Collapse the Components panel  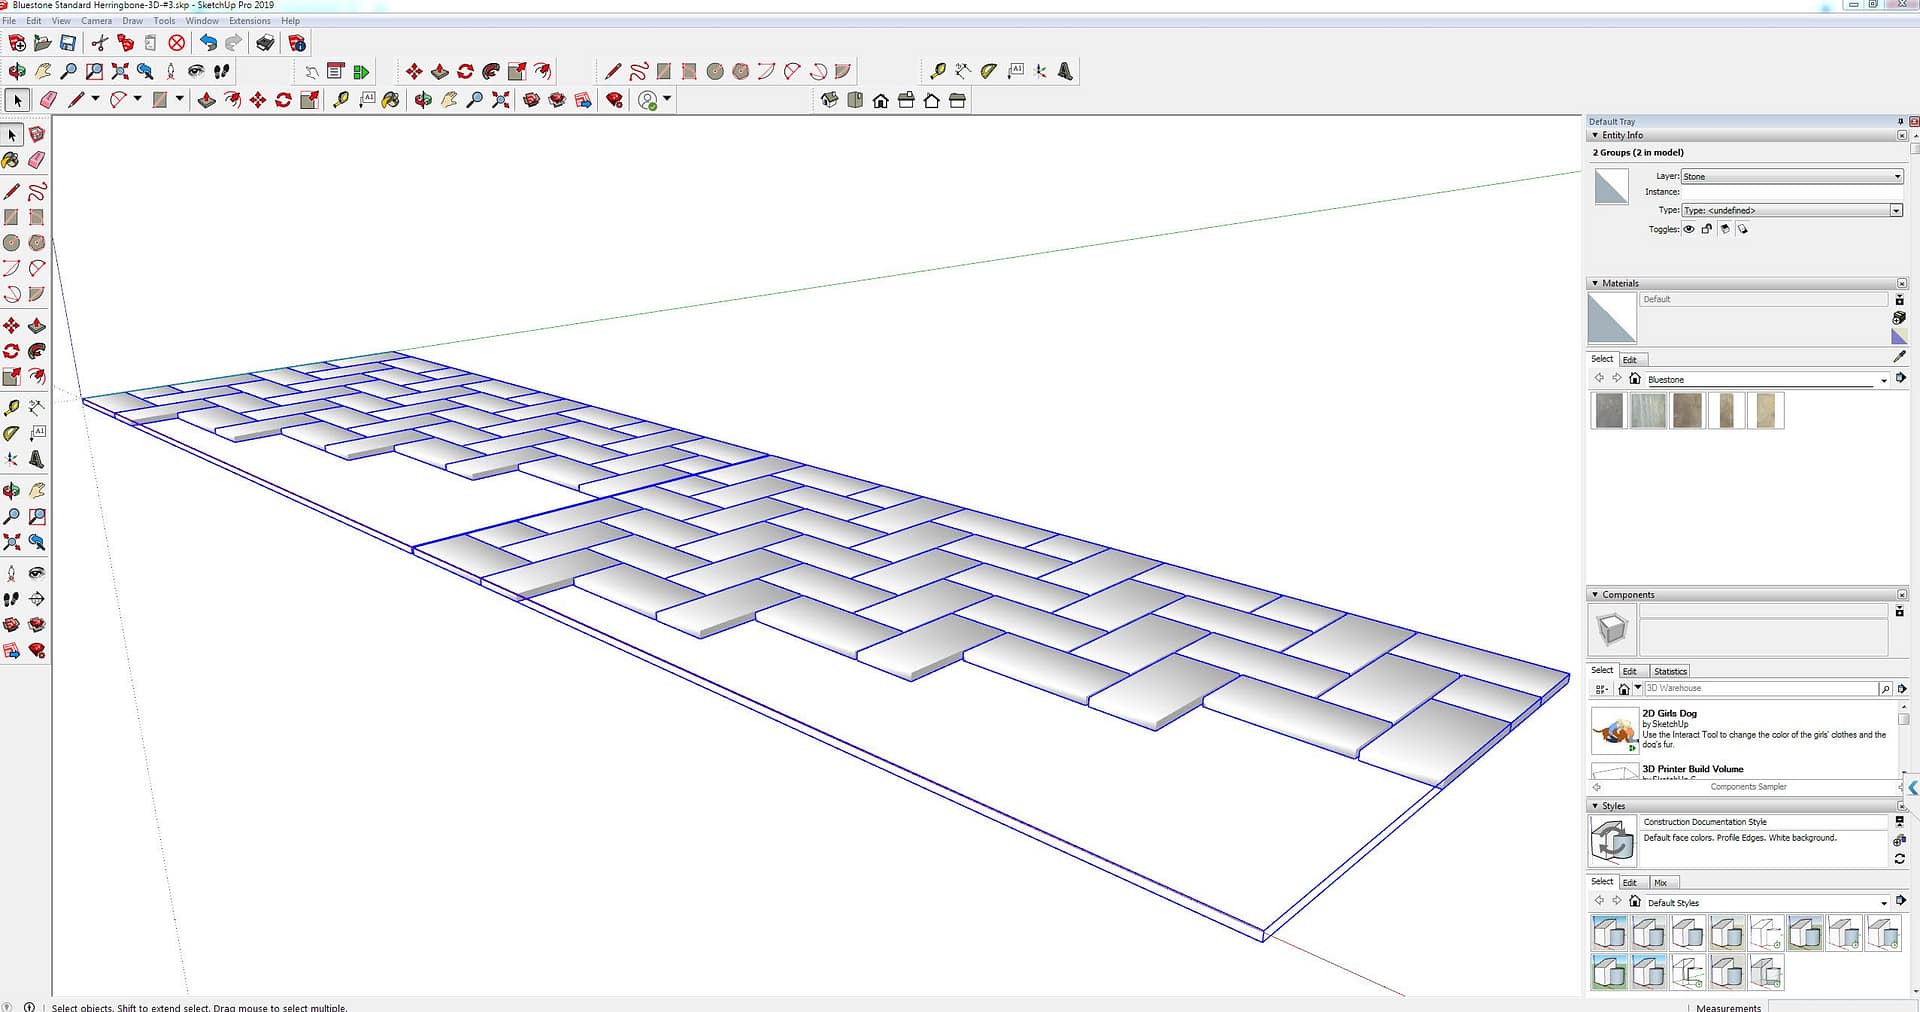click(x=1595, y=595)
